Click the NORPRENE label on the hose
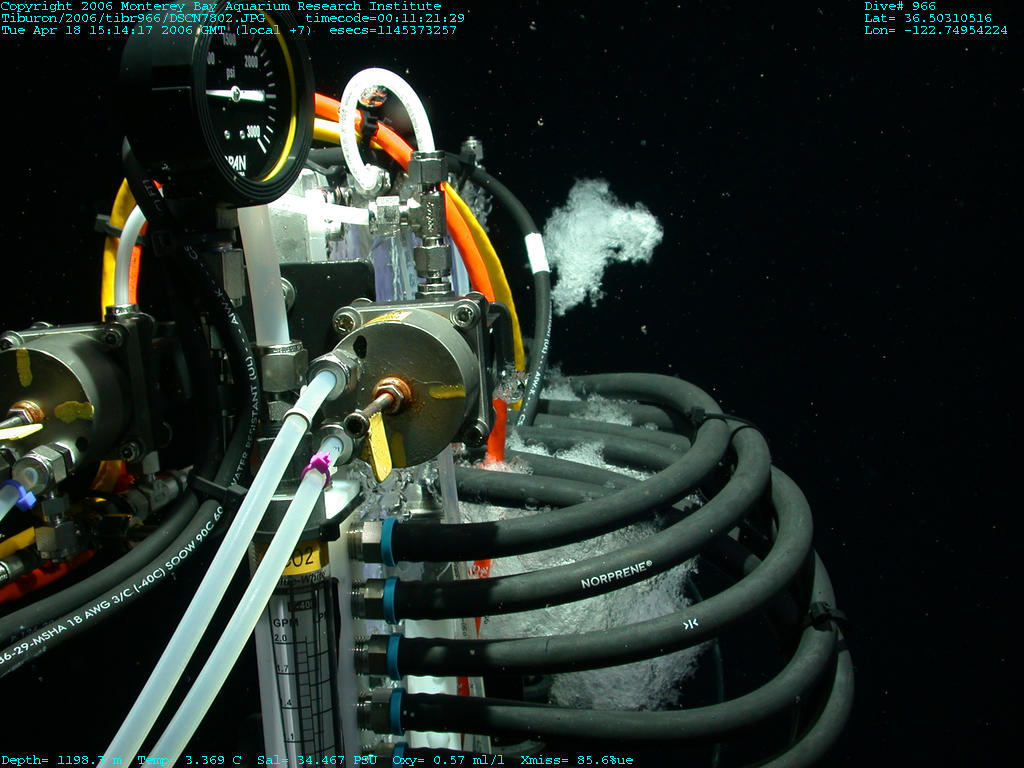Screen dimensions: 1024x768 pos(615,573)
